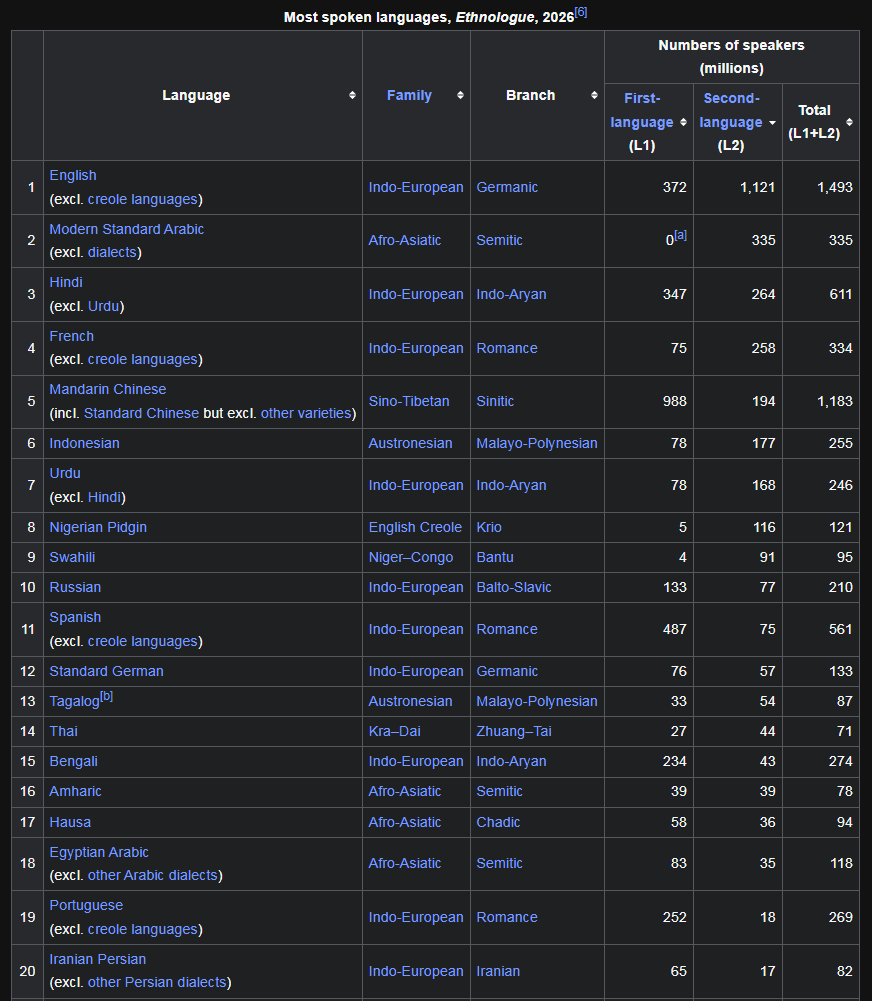872x1001 pixels.
Task: Open the Family header link
Action: [409, 95]
